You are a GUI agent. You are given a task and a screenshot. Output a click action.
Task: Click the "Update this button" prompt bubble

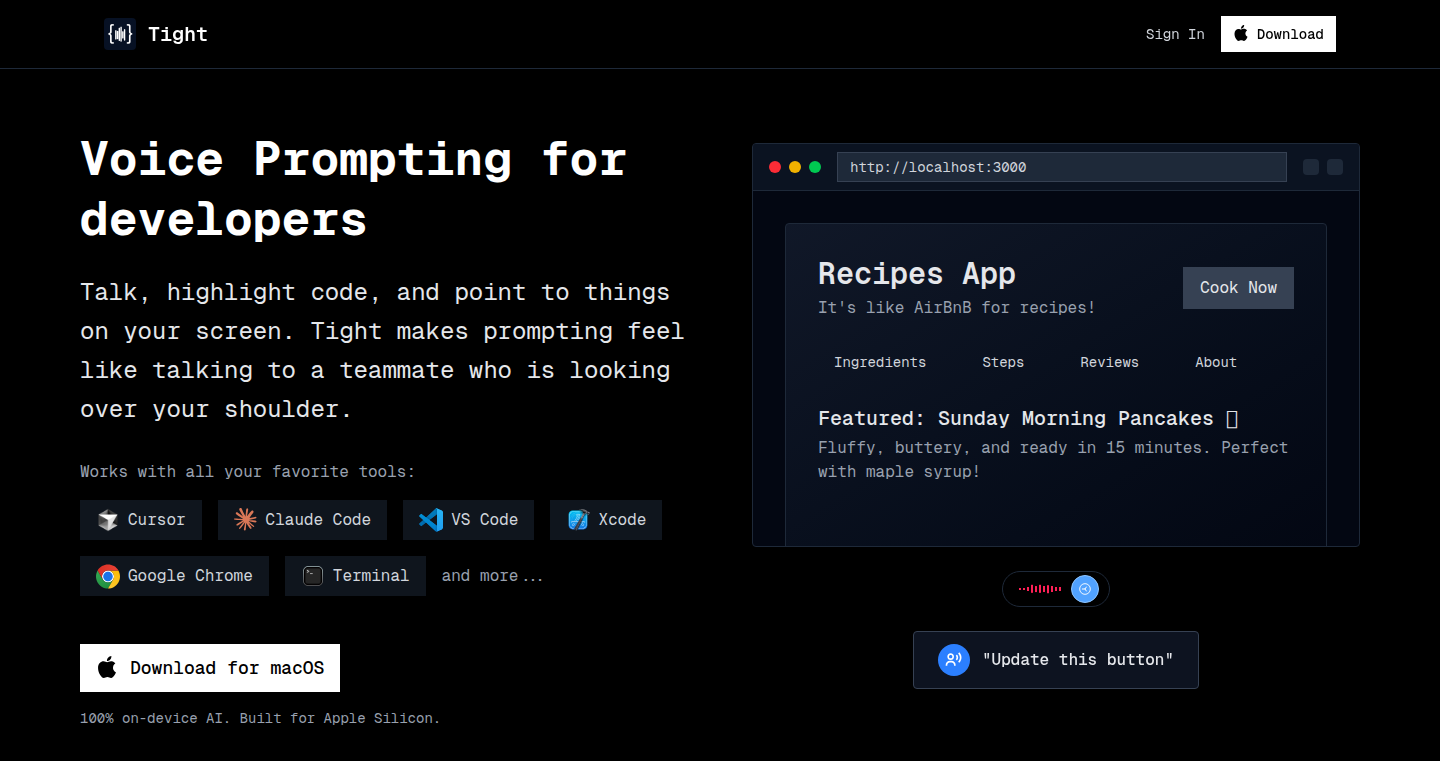[1056, 660]
